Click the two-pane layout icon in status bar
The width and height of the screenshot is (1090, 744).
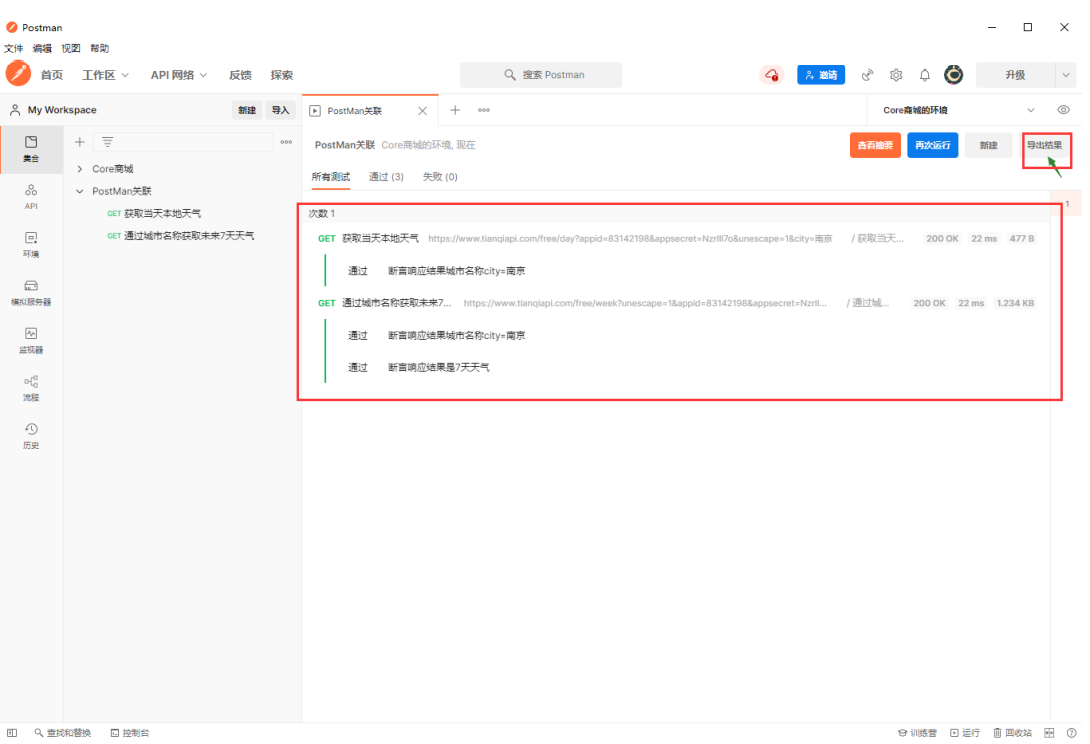pyautogui.click(x=1050, y=732)
